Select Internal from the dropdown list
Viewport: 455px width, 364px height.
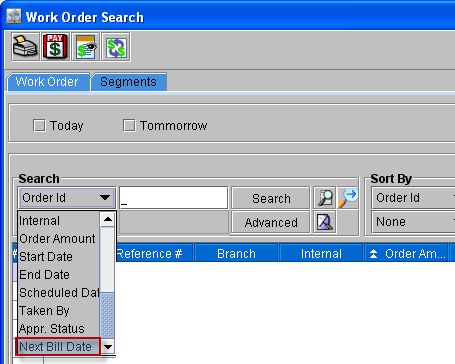pyautogui.click(x=59, y=221)
